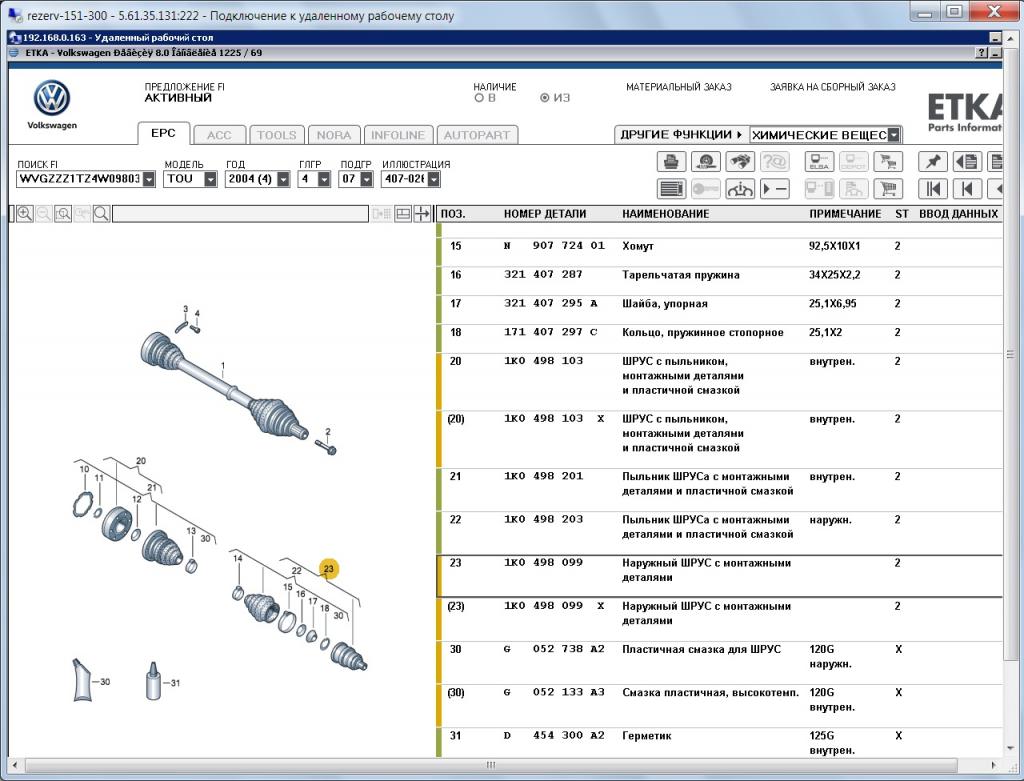Open the binoculars search tool
Viewport: 1024px width, 781px height.
click(x=740, y=161)
